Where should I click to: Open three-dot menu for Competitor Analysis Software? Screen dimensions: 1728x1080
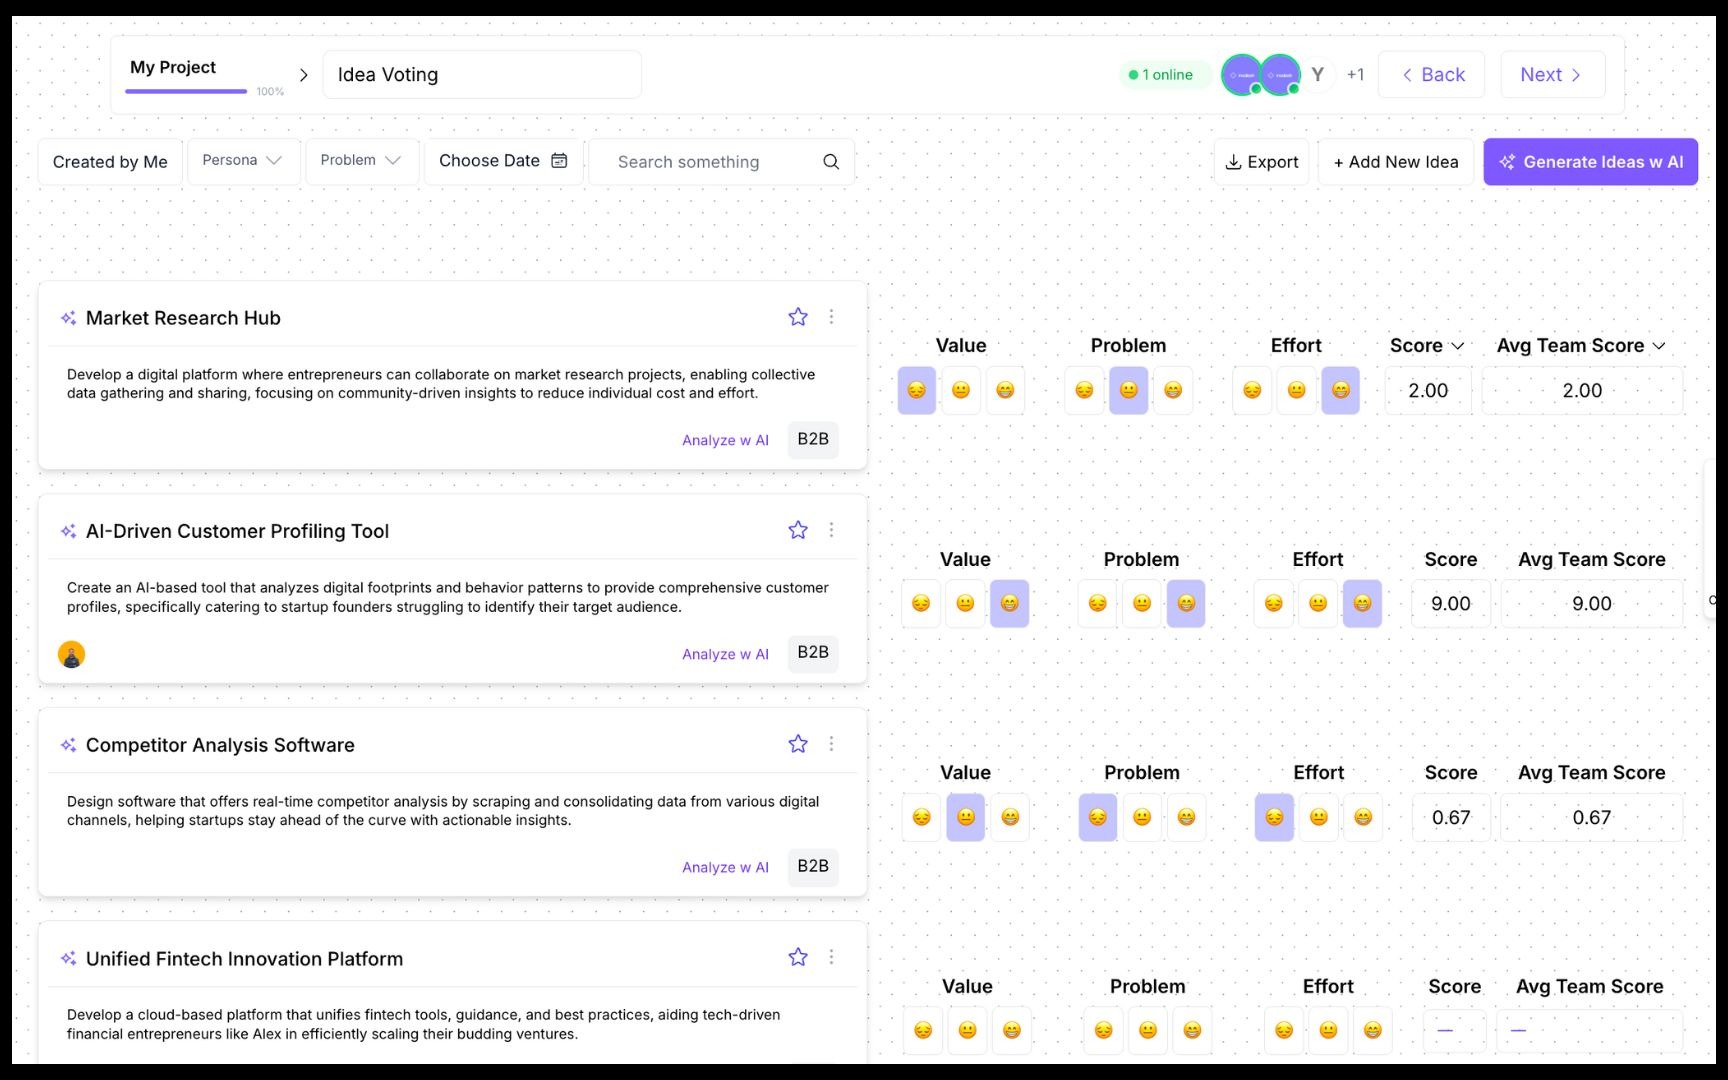(x=831, y=744)
